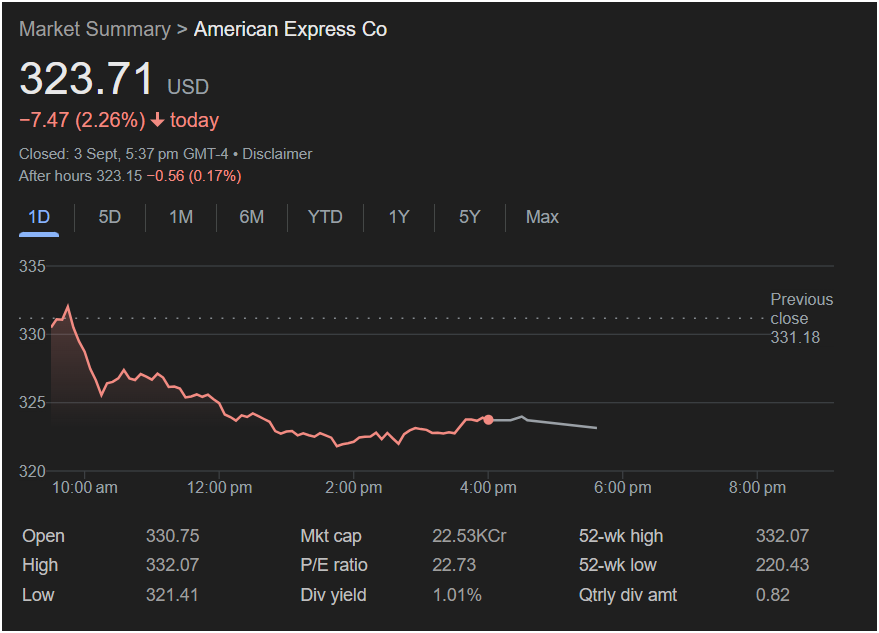Click the High value 332.07
This screenshot has width=879, height=633.
[x=173, y=565]
